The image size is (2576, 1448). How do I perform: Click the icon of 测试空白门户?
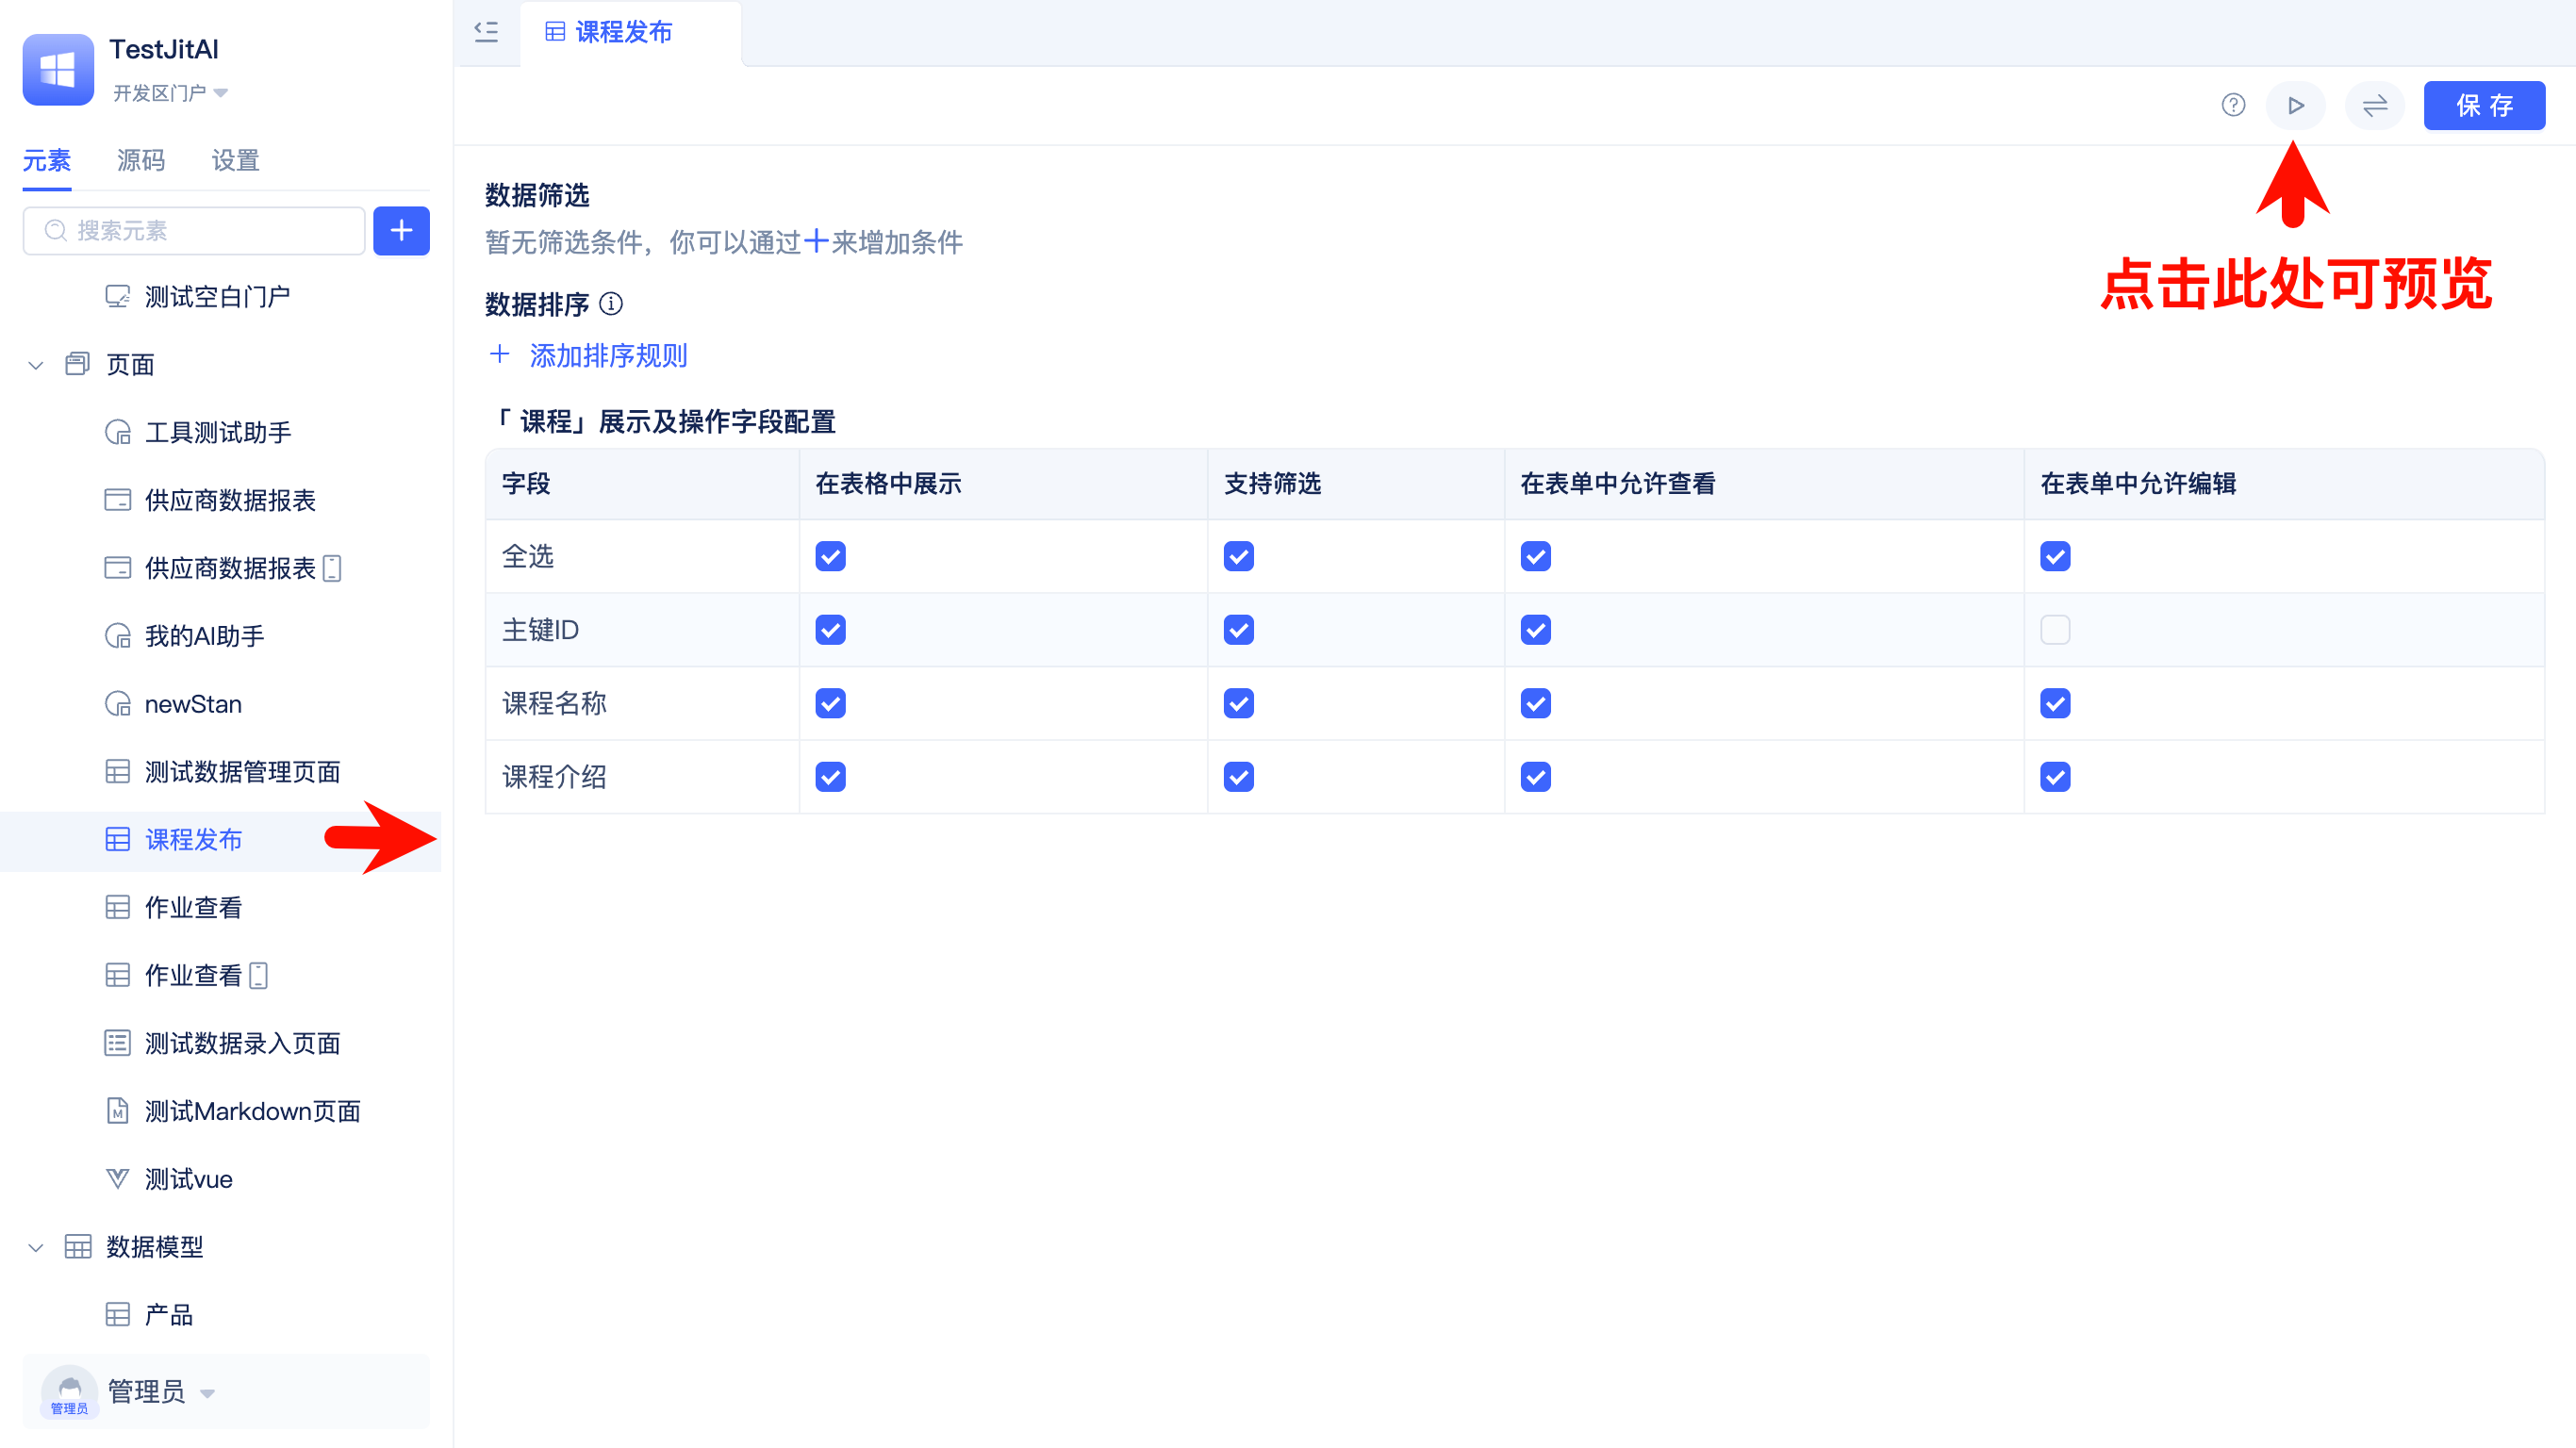click(x=118, y=296)
